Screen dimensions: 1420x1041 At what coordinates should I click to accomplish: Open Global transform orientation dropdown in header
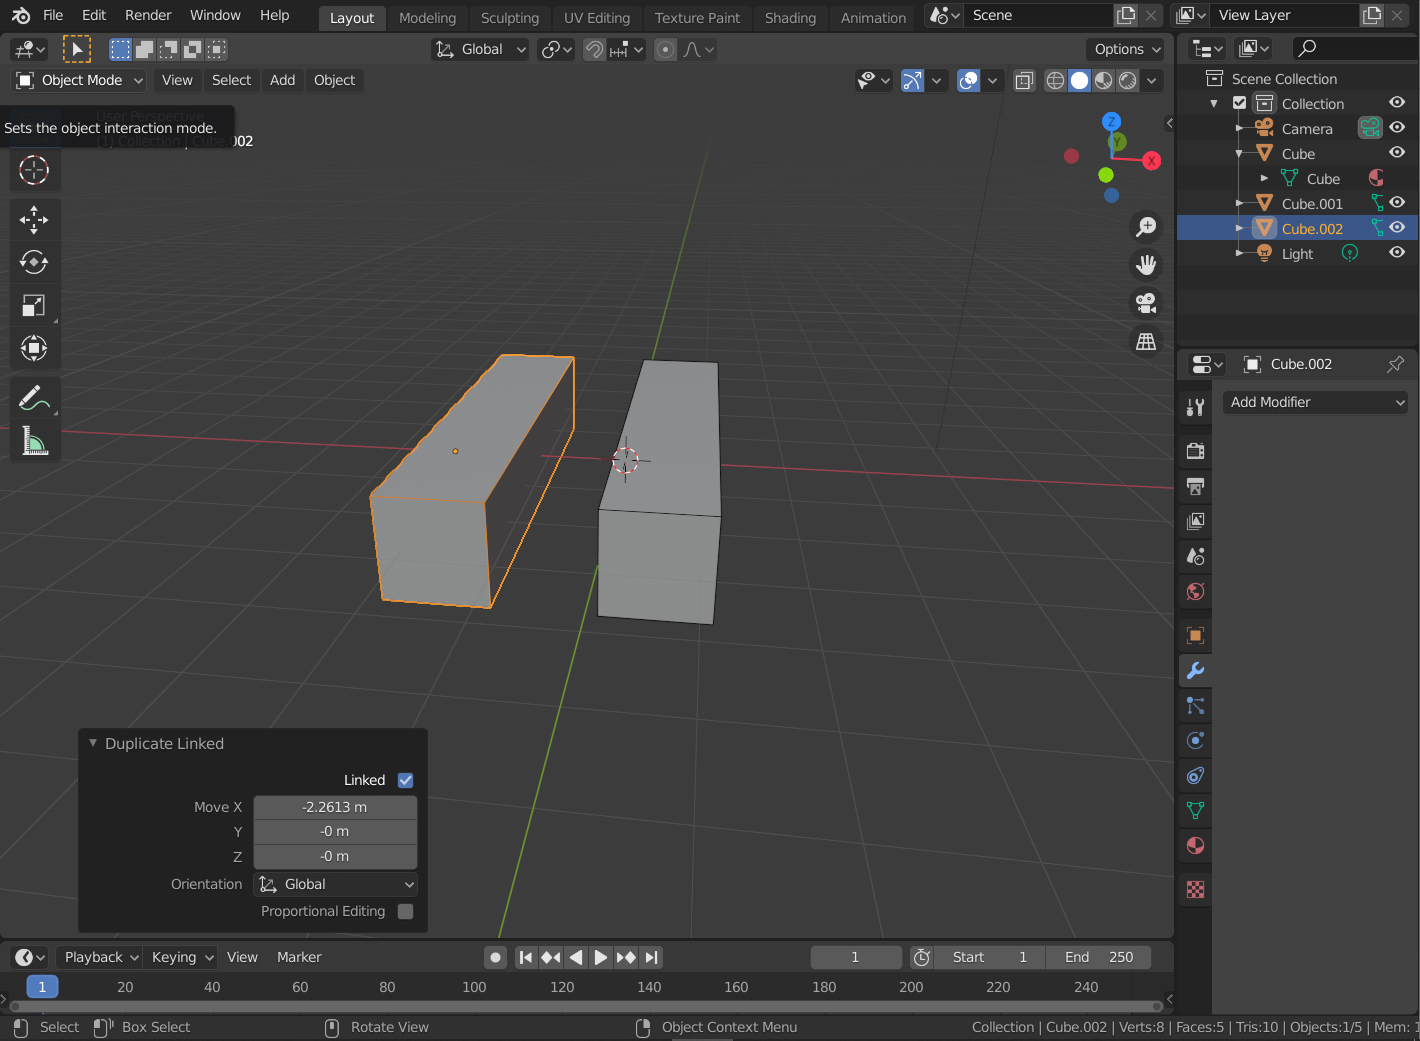point(480,49)
